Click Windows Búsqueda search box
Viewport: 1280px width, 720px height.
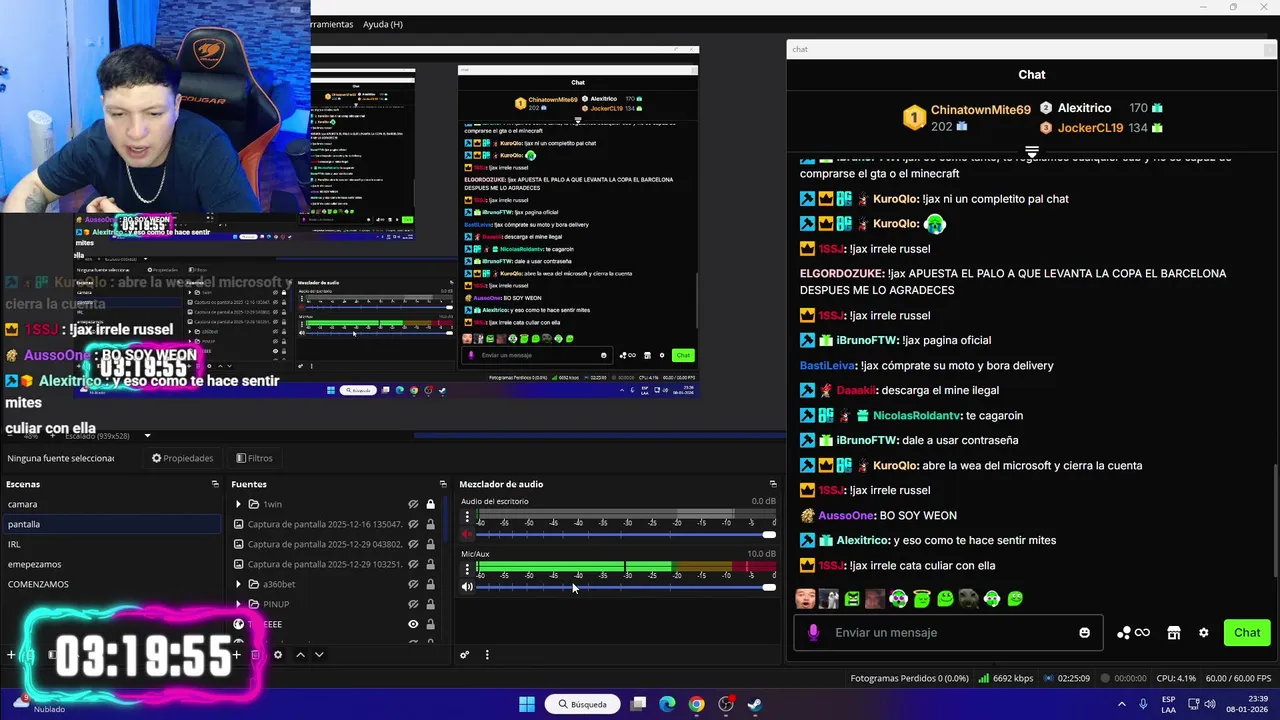(x=582, y=704)
